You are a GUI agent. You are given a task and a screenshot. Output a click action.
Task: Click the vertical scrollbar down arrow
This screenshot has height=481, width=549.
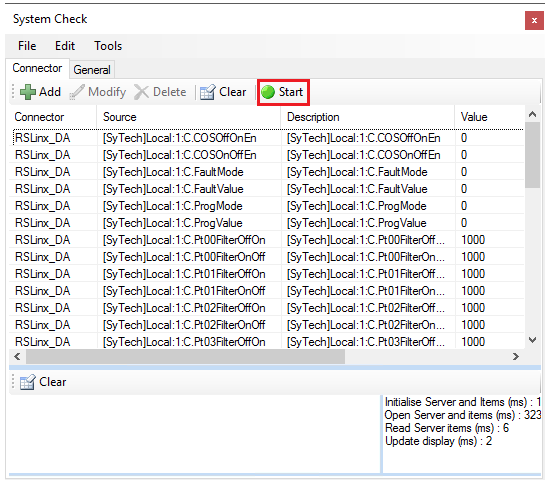533,340
